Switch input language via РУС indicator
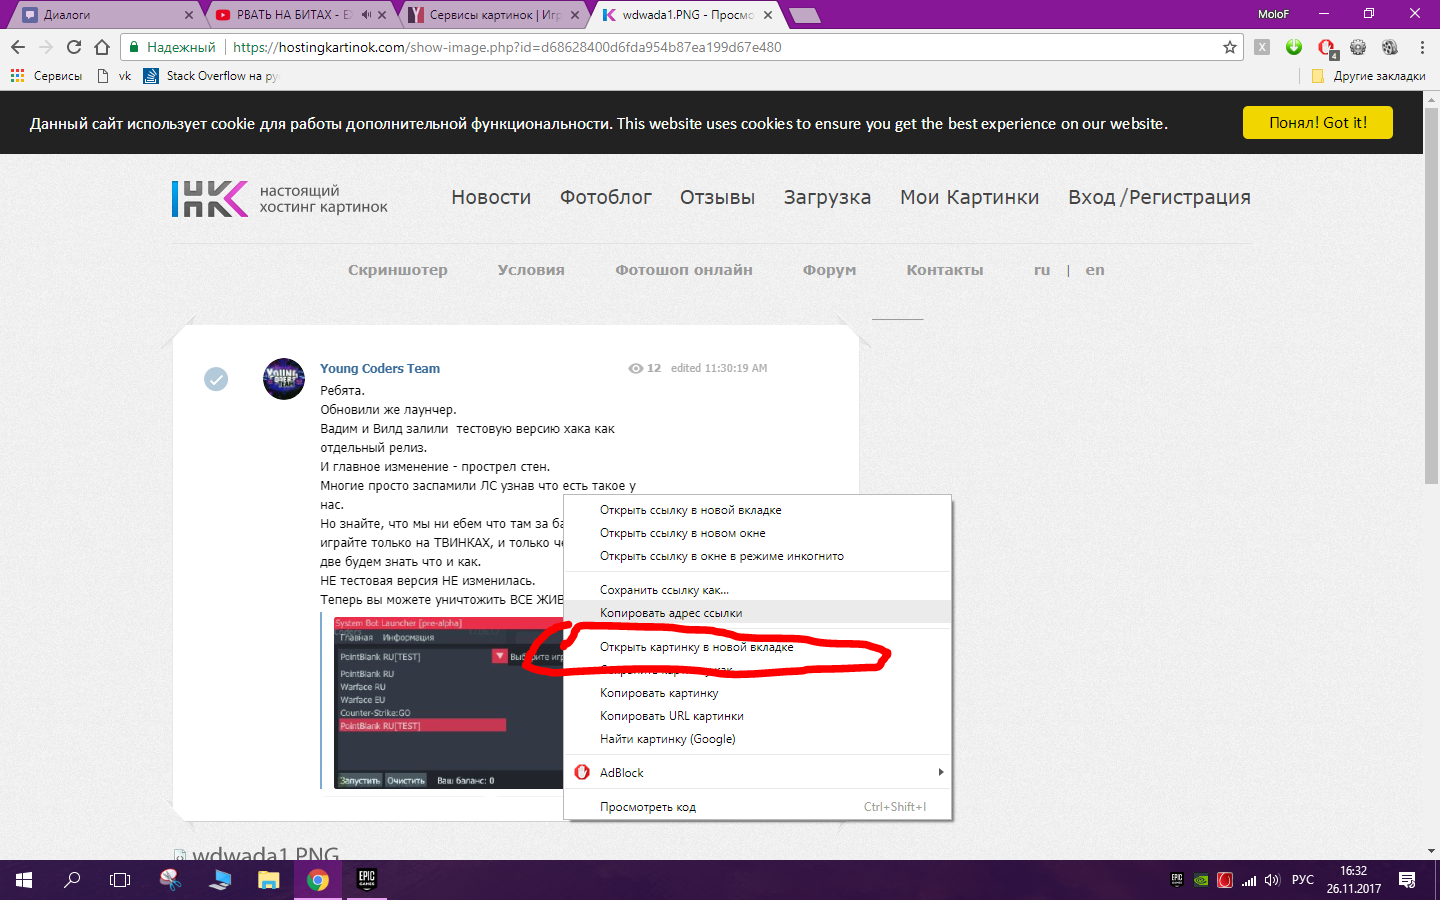This screenshot has width=1440, height=900. 1302,880
